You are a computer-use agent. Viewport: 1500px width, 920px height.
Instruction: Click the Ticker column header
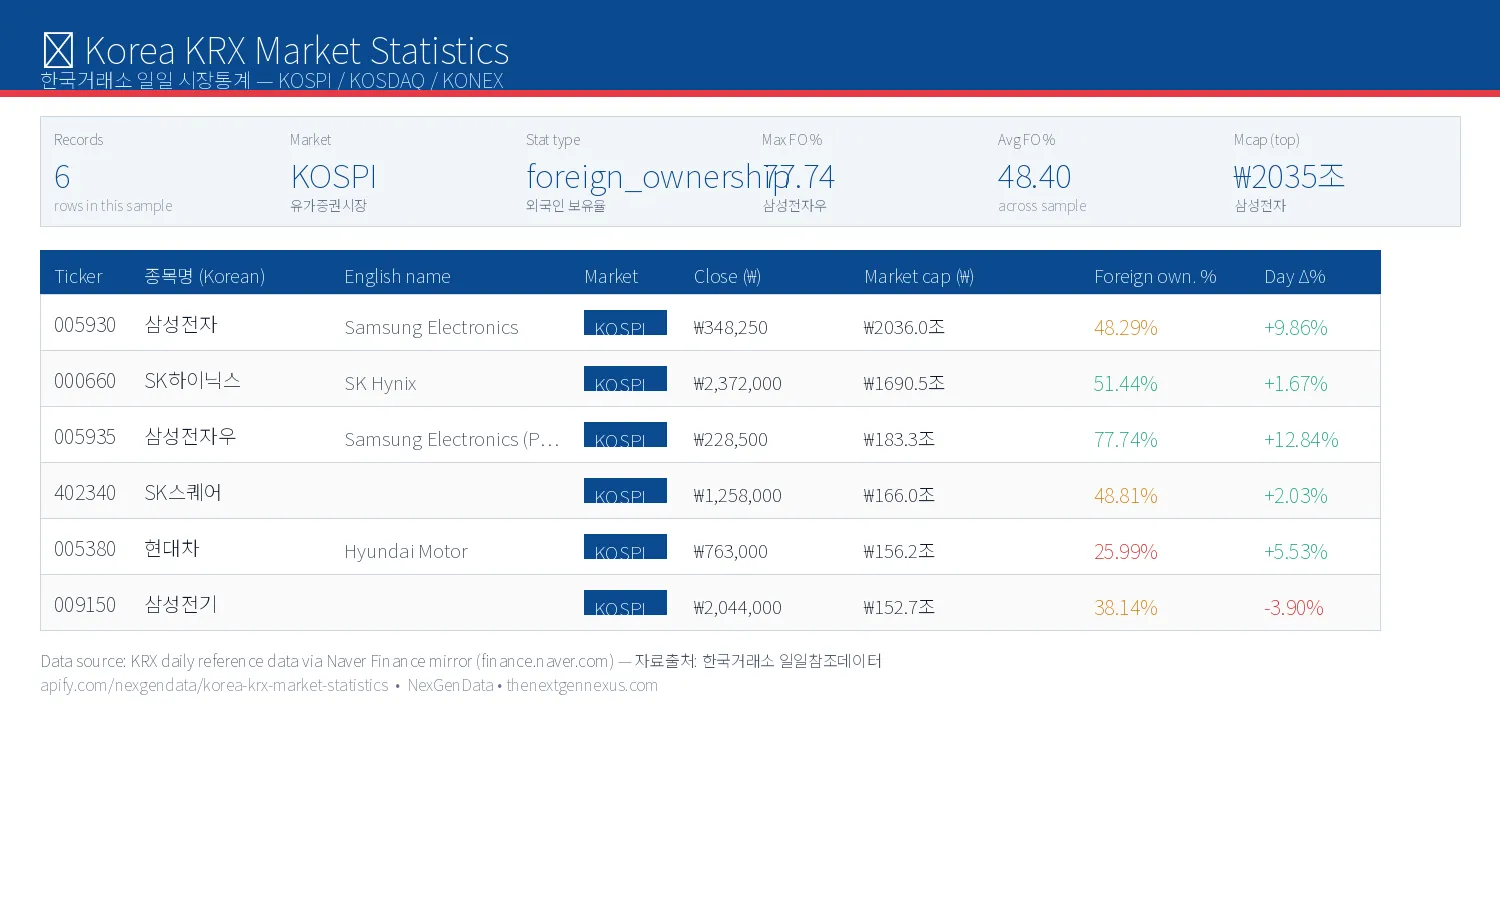click(78, 277)
